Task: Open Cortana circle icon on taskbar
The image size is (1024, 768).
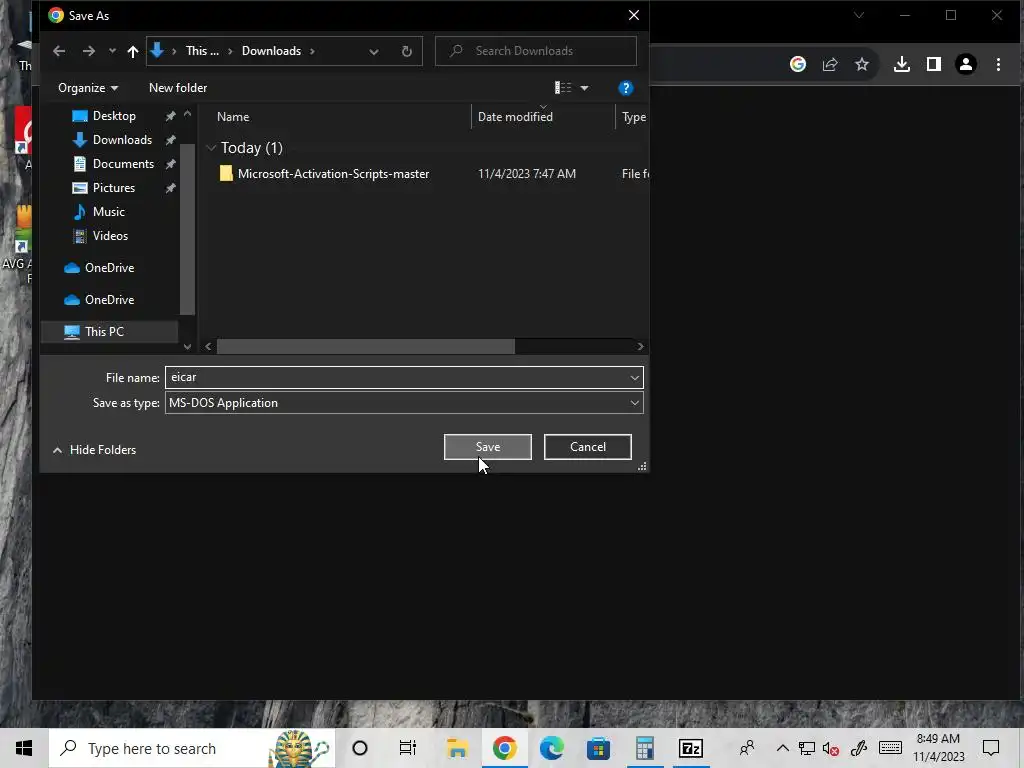Action: 360,748
